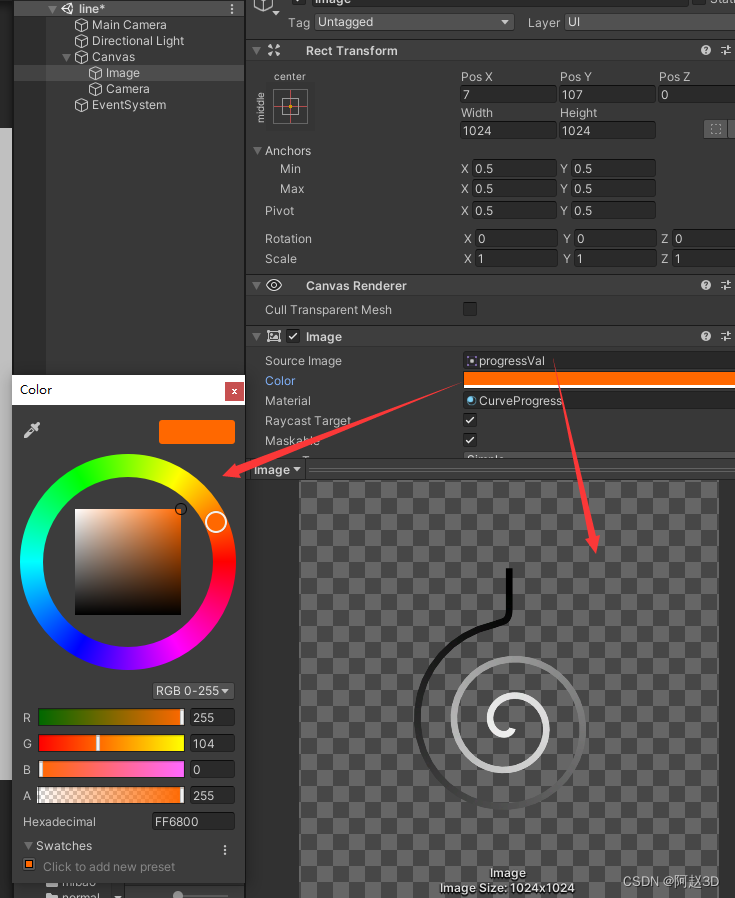Click the CurveProgress material icon
The width and height of the screenshot is (735, 898).
point(471,400)
